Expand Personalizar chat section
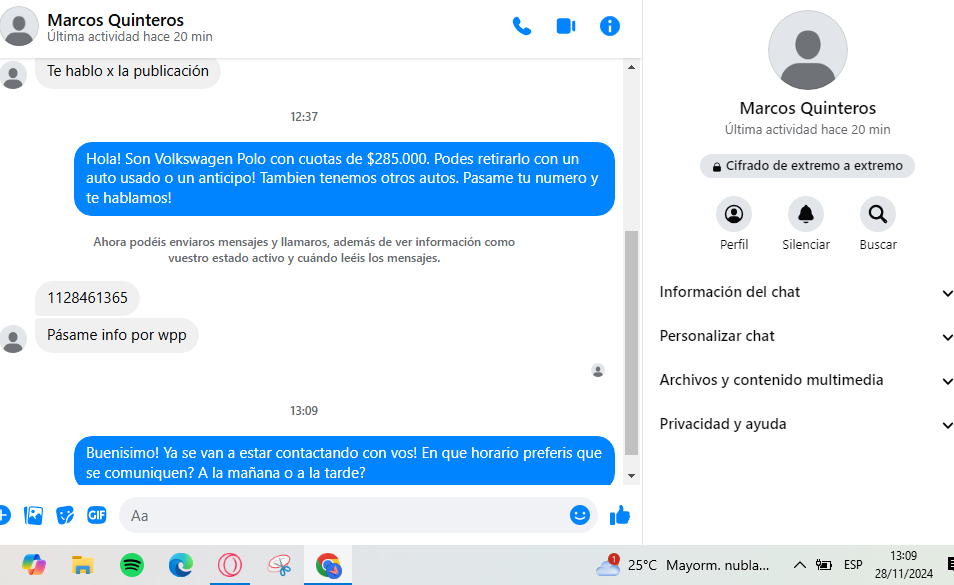The width and height of the screenshot is (954, 585). point(806,336)
